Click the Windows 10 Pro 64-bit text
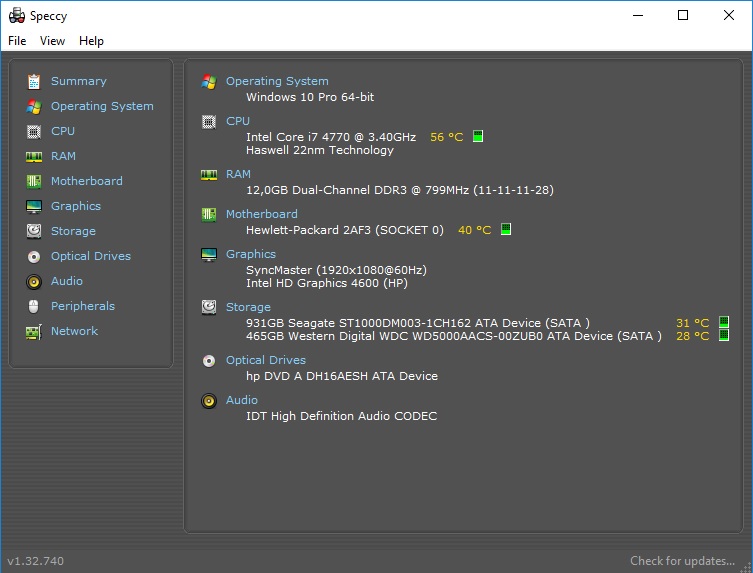This screenshot has width=753, height=573. [x=310, y=97]
